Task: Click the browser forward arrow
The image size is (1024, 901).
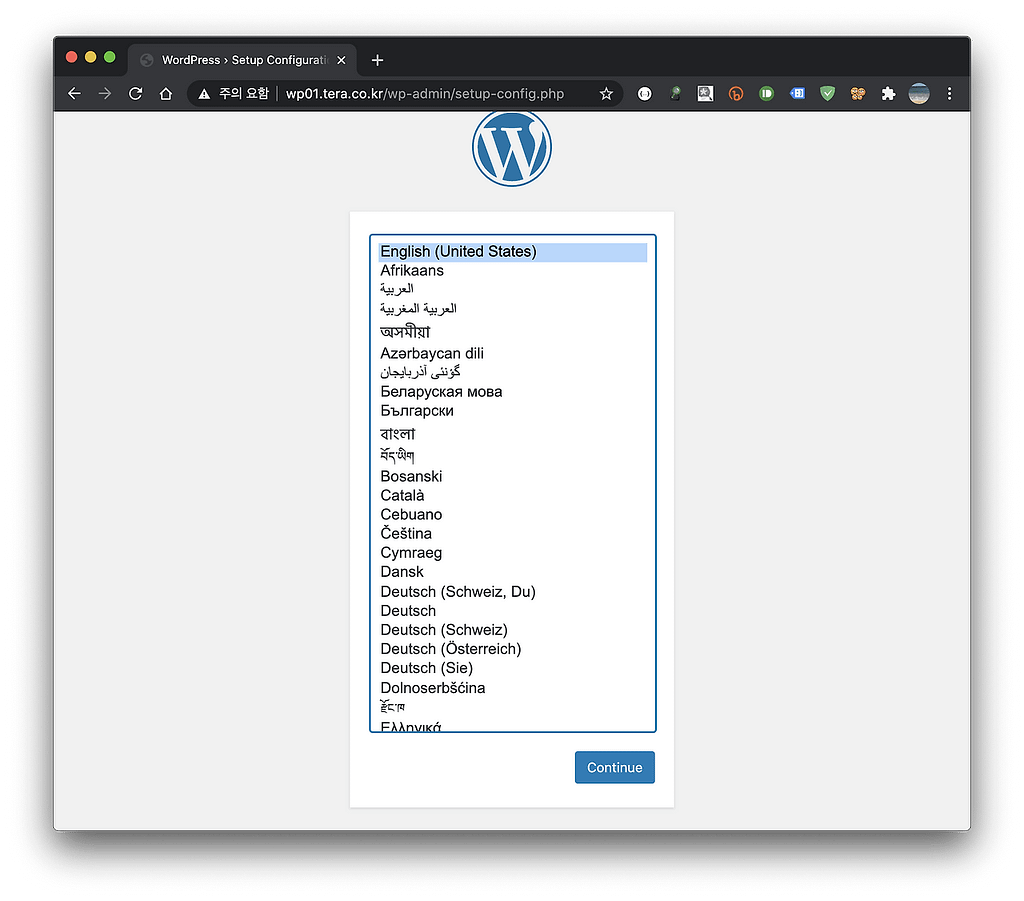Action: click(104, 93)
